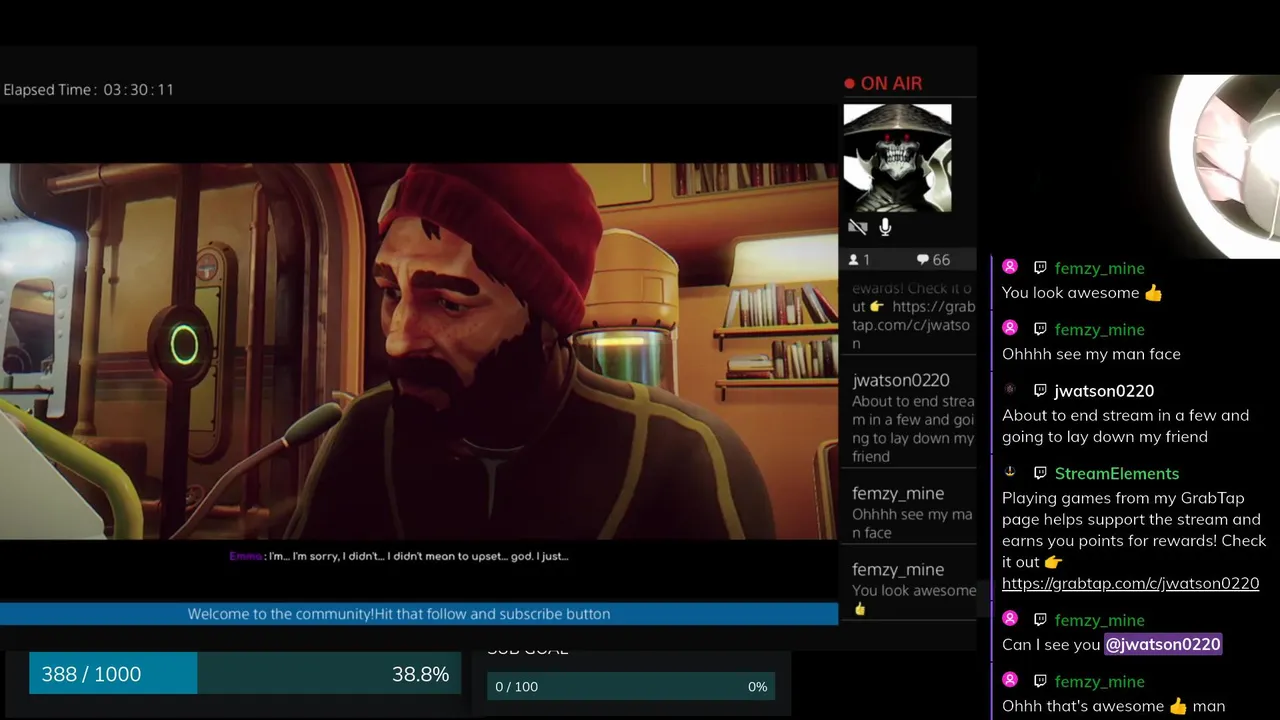Image resolution: width=1280 pixels, height=720 pixels.
Task: Click "Playing games from my GrabTap" message text
Action: click(x=1133, y=530)
